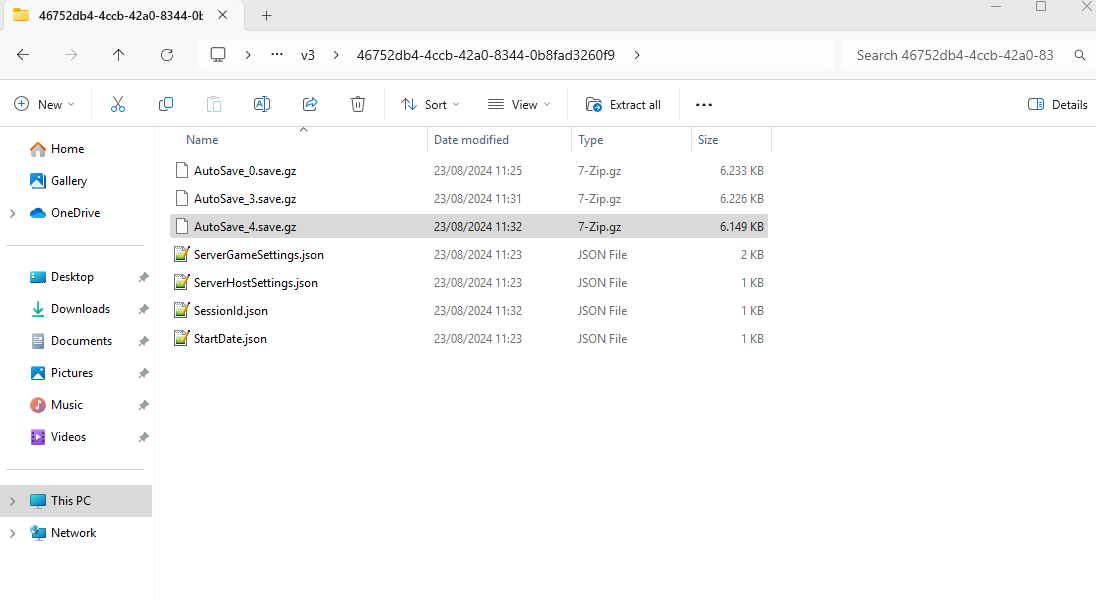The image size is (1096, 599).
Task: Sort by Date modified column header
Action: point(471,140)
